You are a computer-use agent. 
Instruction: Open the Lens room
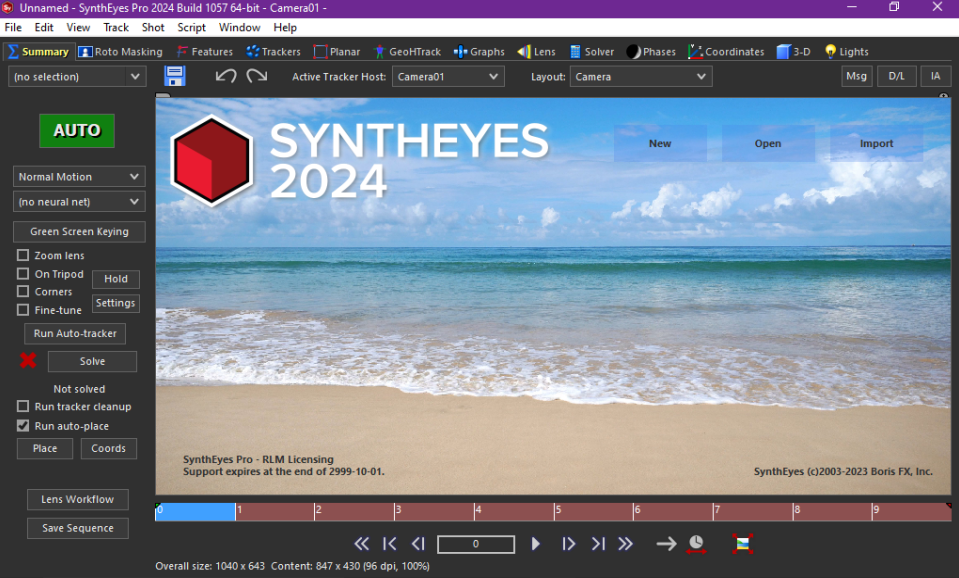[536, 51]
